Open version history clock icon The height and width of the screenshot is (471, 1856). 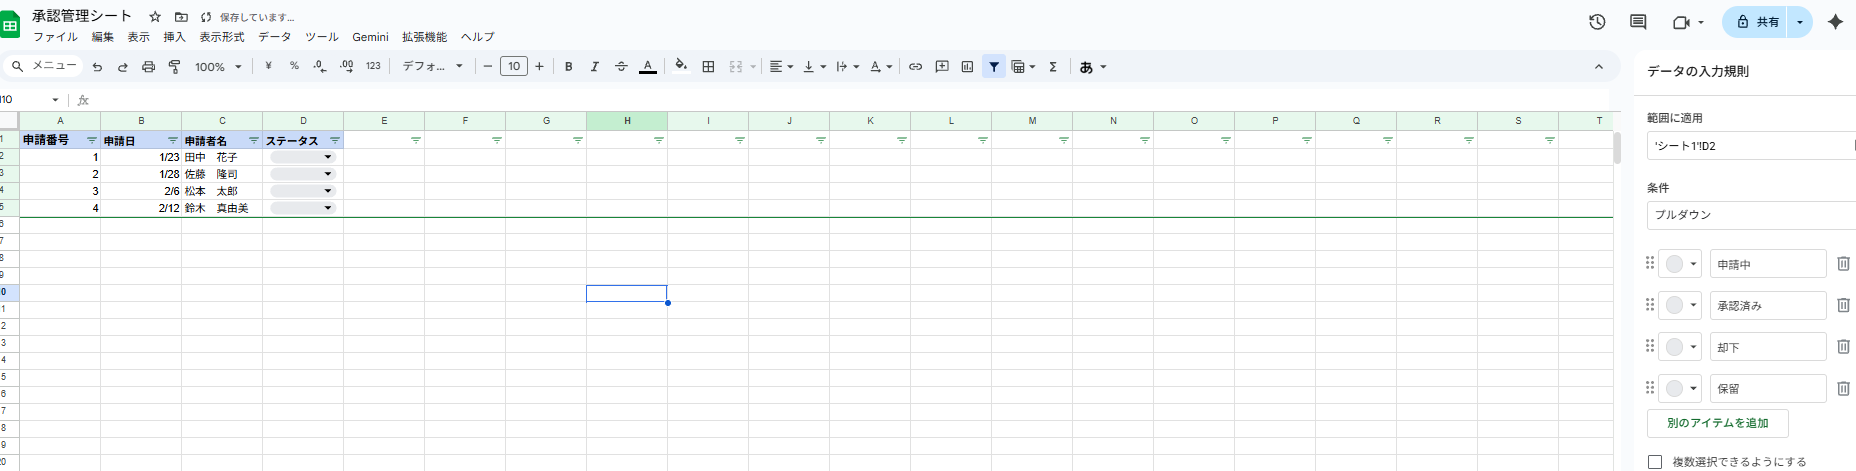click(1597, 22)
